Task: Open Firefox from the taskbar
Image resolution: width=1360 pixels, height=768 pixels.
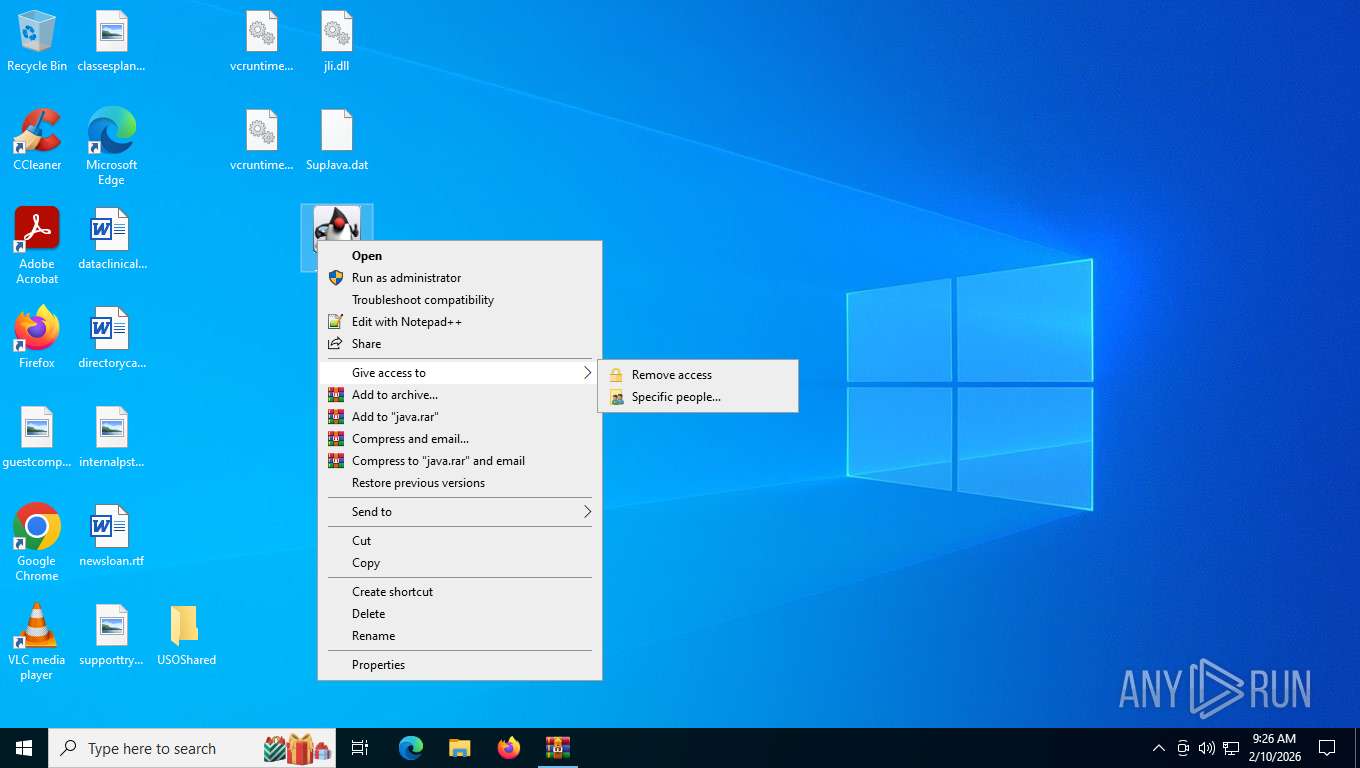Action: point(509,748)
